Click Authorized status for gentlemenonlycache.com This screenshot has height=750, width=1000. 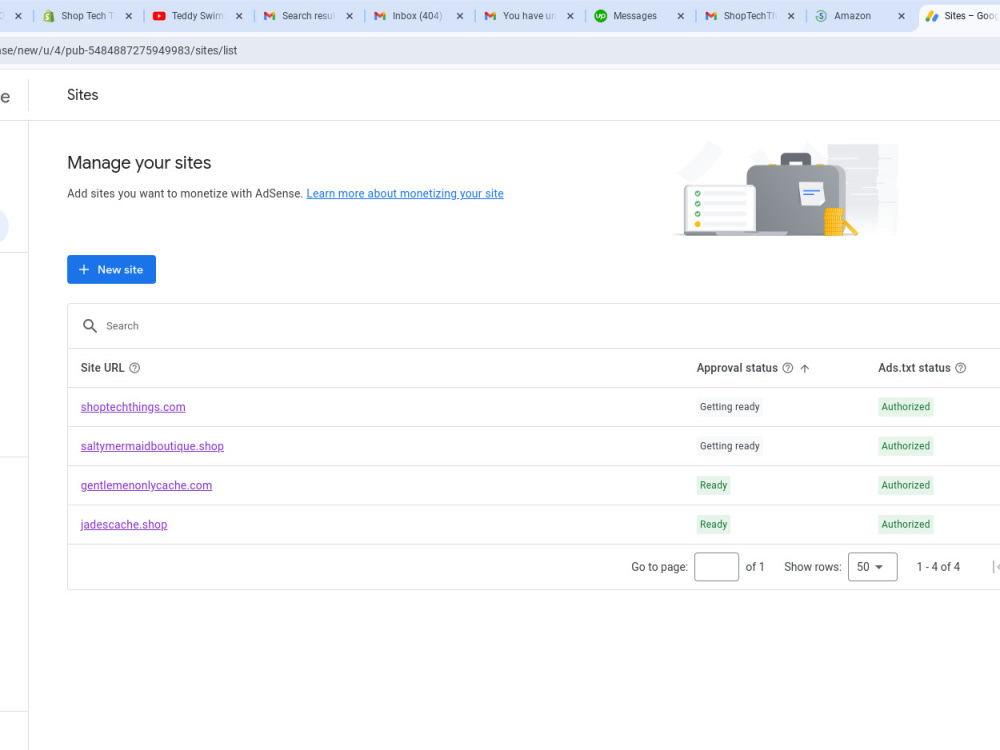coord(906,485)
